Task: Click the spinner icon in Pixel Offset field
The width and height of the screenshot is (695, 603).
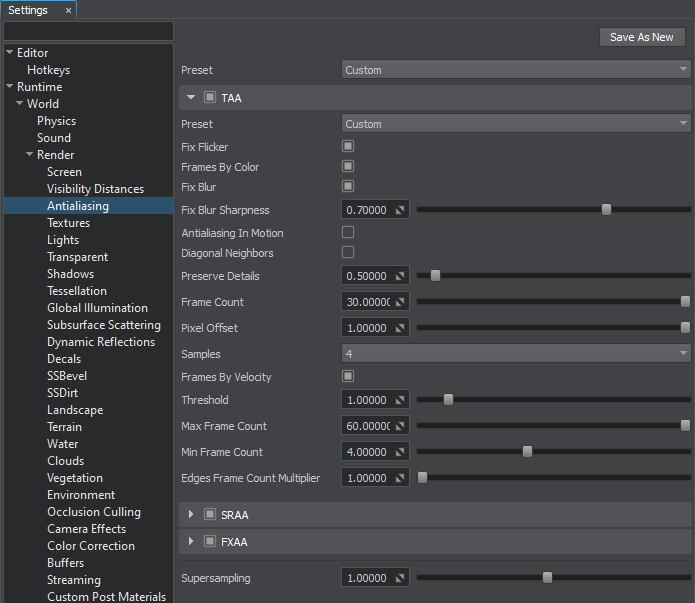Action: 400,328
